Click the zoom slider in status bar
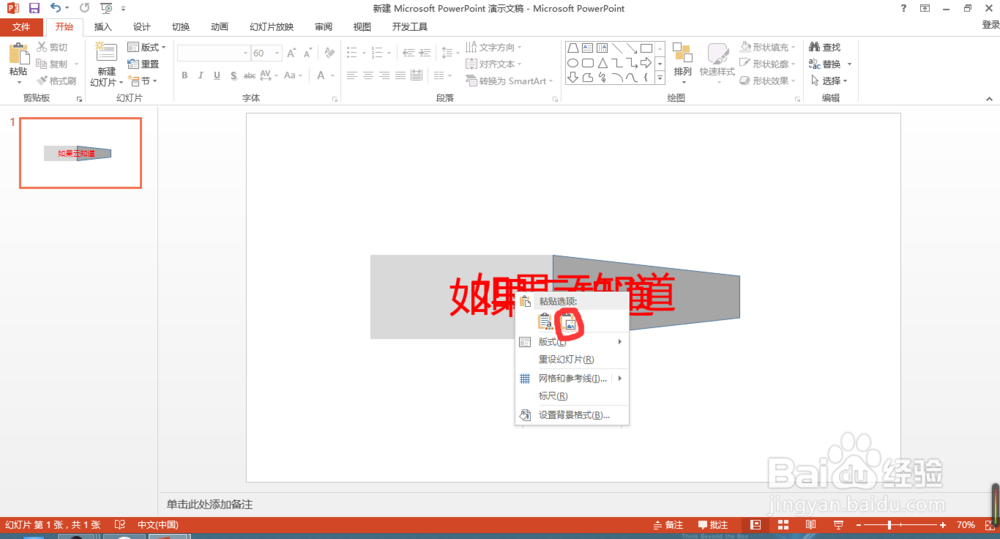 [901, 525]
